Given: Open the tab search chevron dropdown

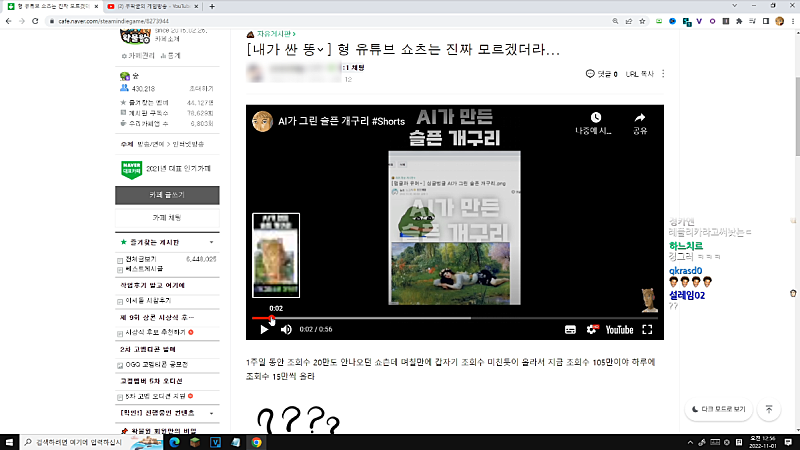Looking at the screenshot, I should click(734, 6).
